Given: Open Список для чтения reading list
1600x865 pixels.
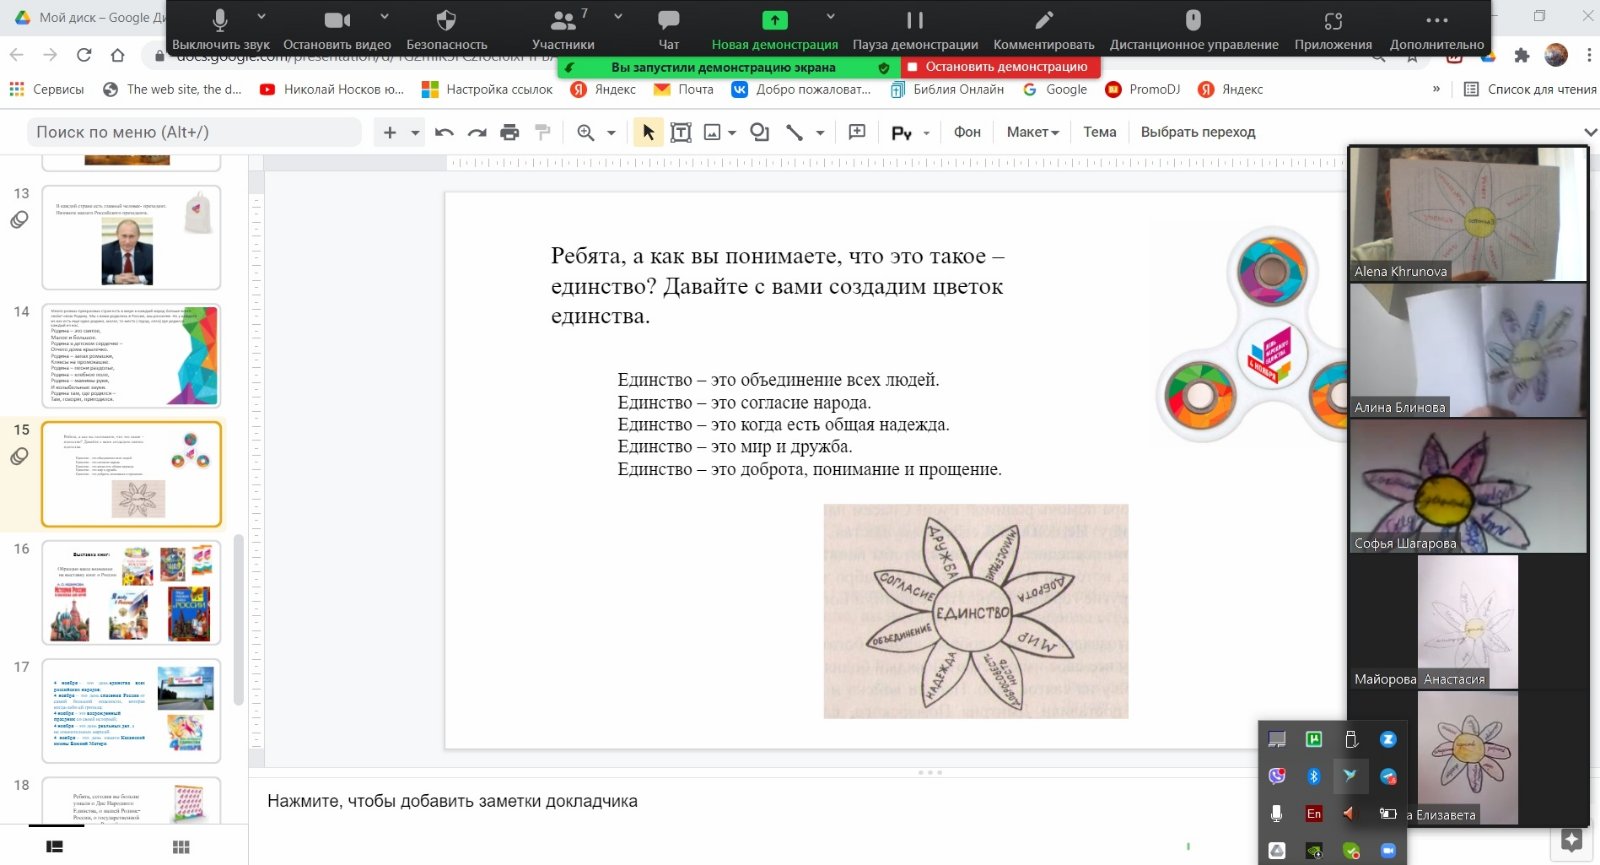Looking at the screenshot, I should [1530, 89].
